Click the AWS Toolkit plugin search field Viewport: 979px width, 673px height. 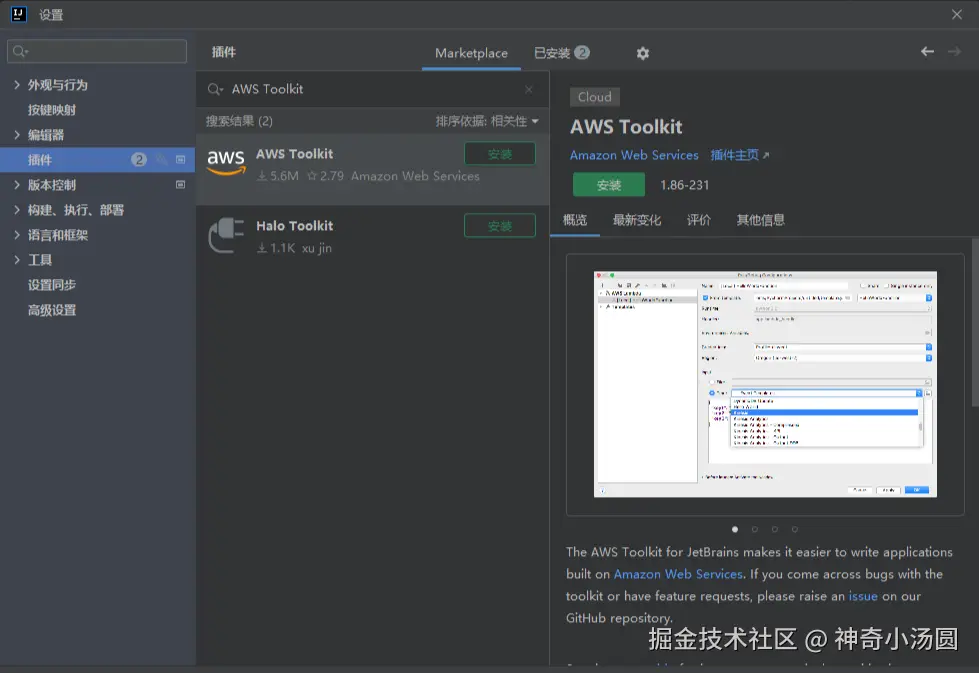[375, 89]
